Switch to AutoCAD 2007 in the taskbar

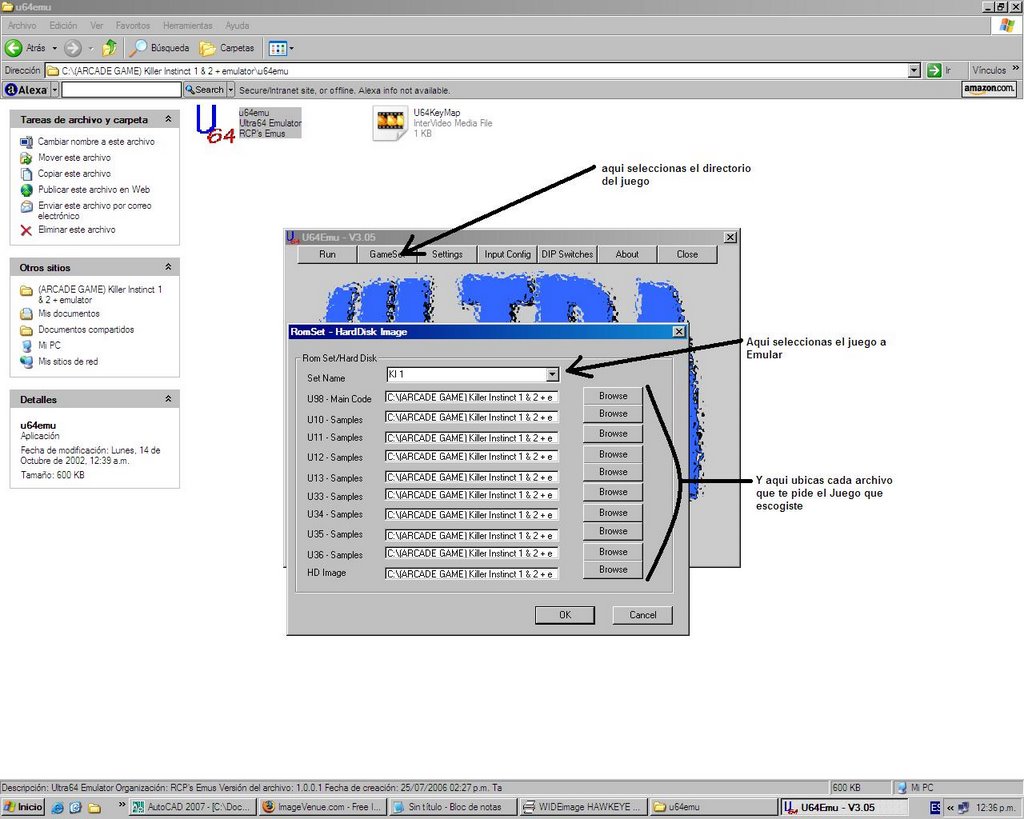click(x=193, y=807)
